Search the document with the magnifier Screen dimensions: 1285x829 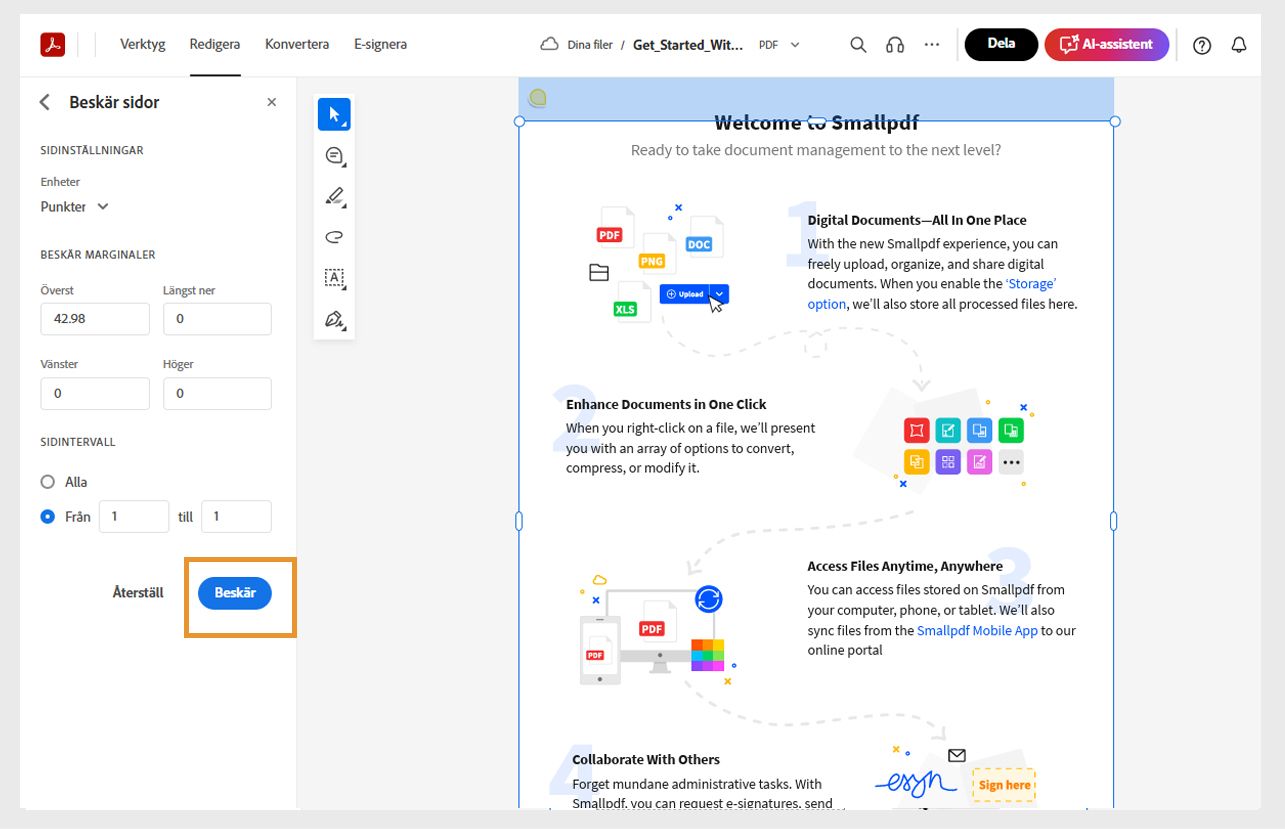point(858,45)
